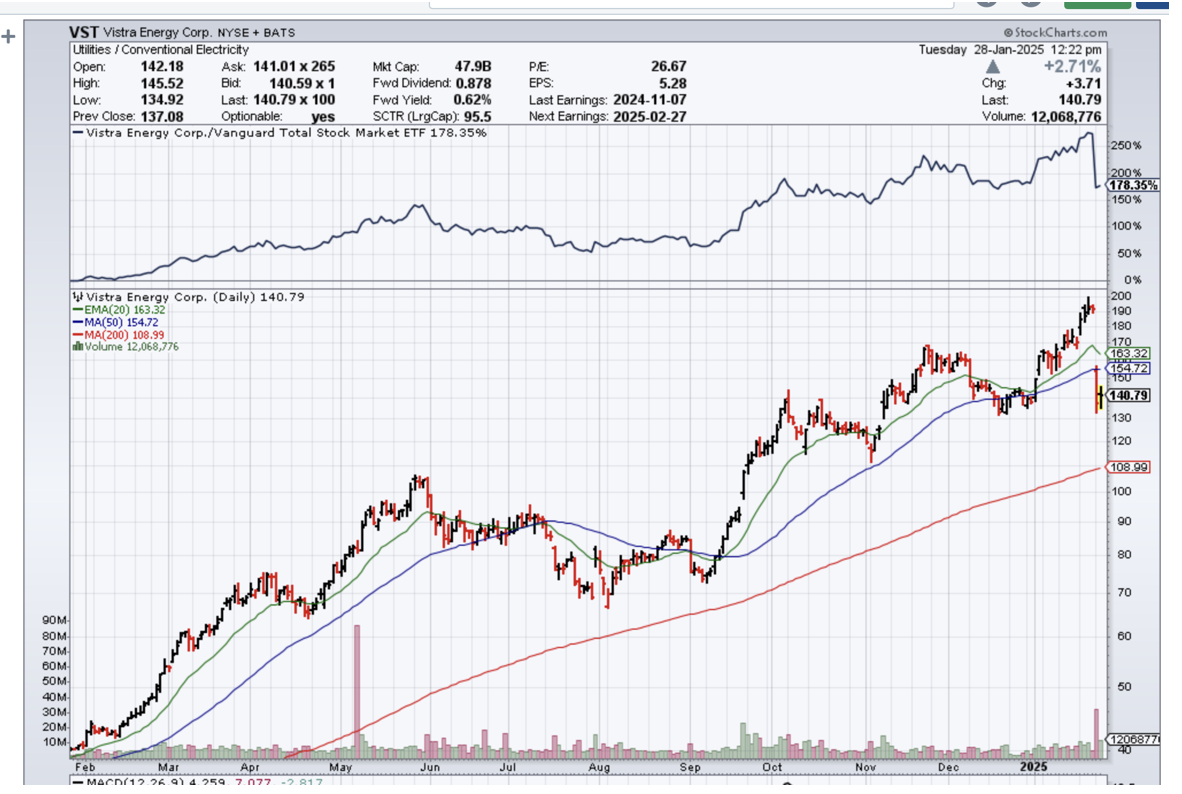Click the NYSE + BATS exchange label
This screenshot has height=794, width=1182.
pos(256,33)
